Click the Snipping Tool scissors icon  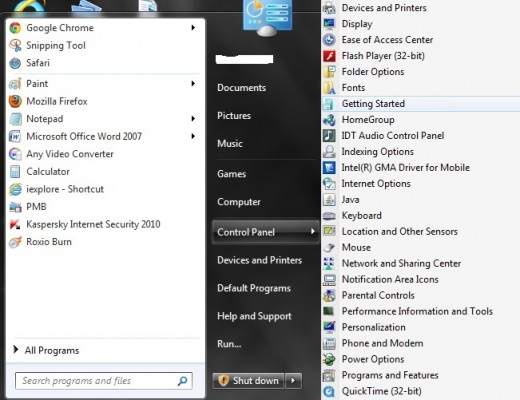click(15, 45)
